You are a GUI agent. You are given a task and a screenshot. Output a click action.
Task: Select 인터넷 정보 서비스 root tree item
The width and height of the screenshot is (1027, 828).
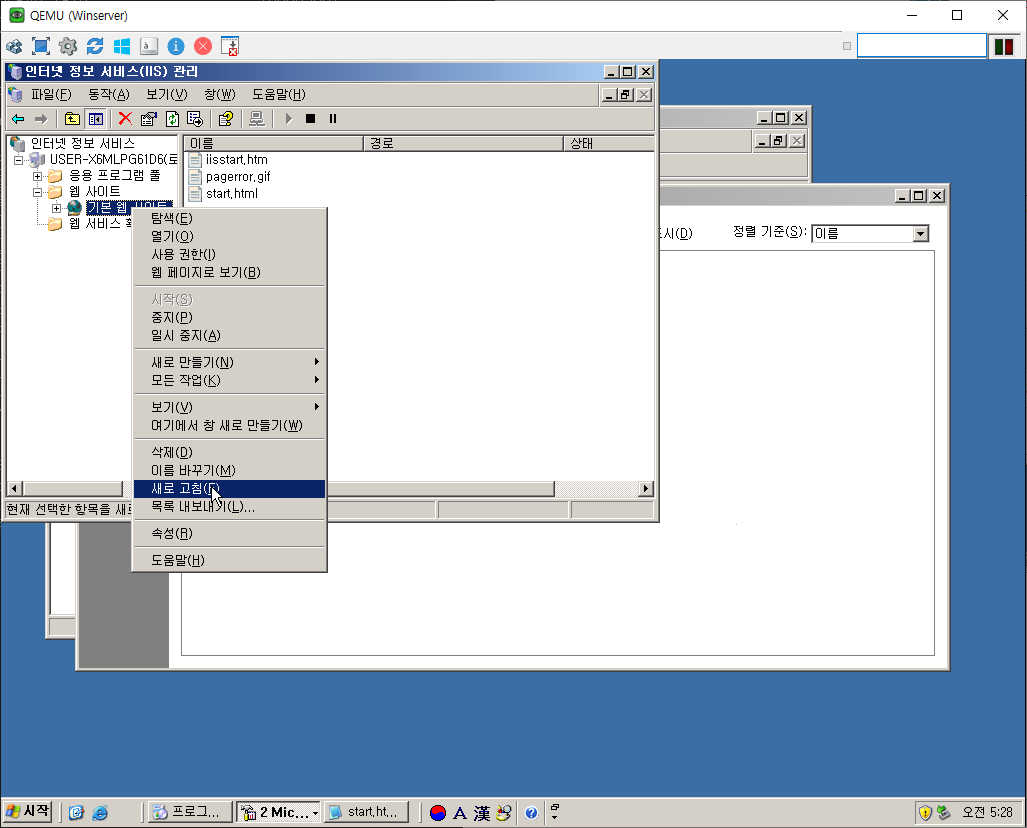point(83,143)
